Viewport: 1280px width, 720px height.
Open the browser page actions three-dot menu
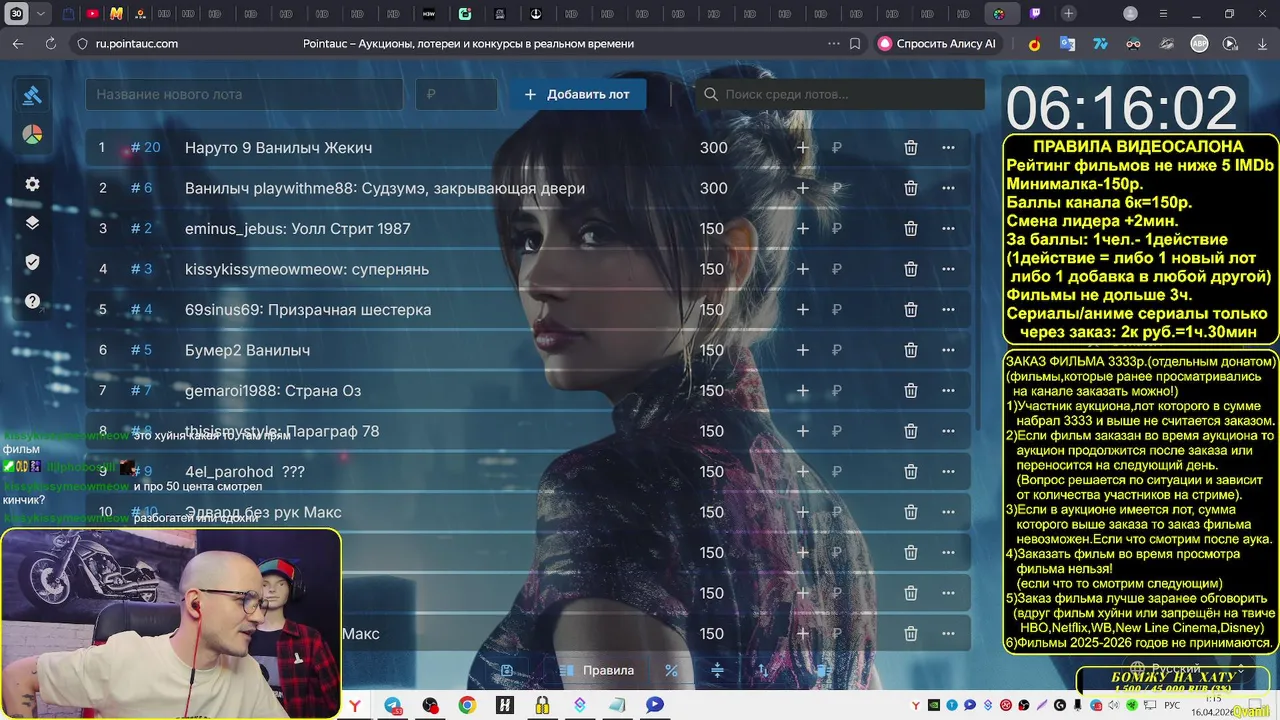click(834, 44)
